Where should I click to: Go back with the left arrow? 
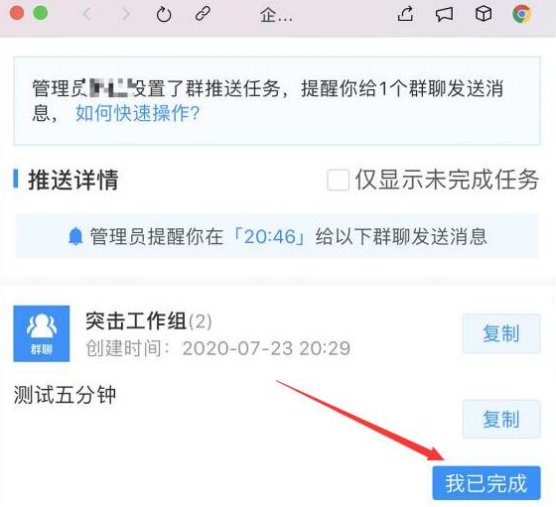[87, 15]
